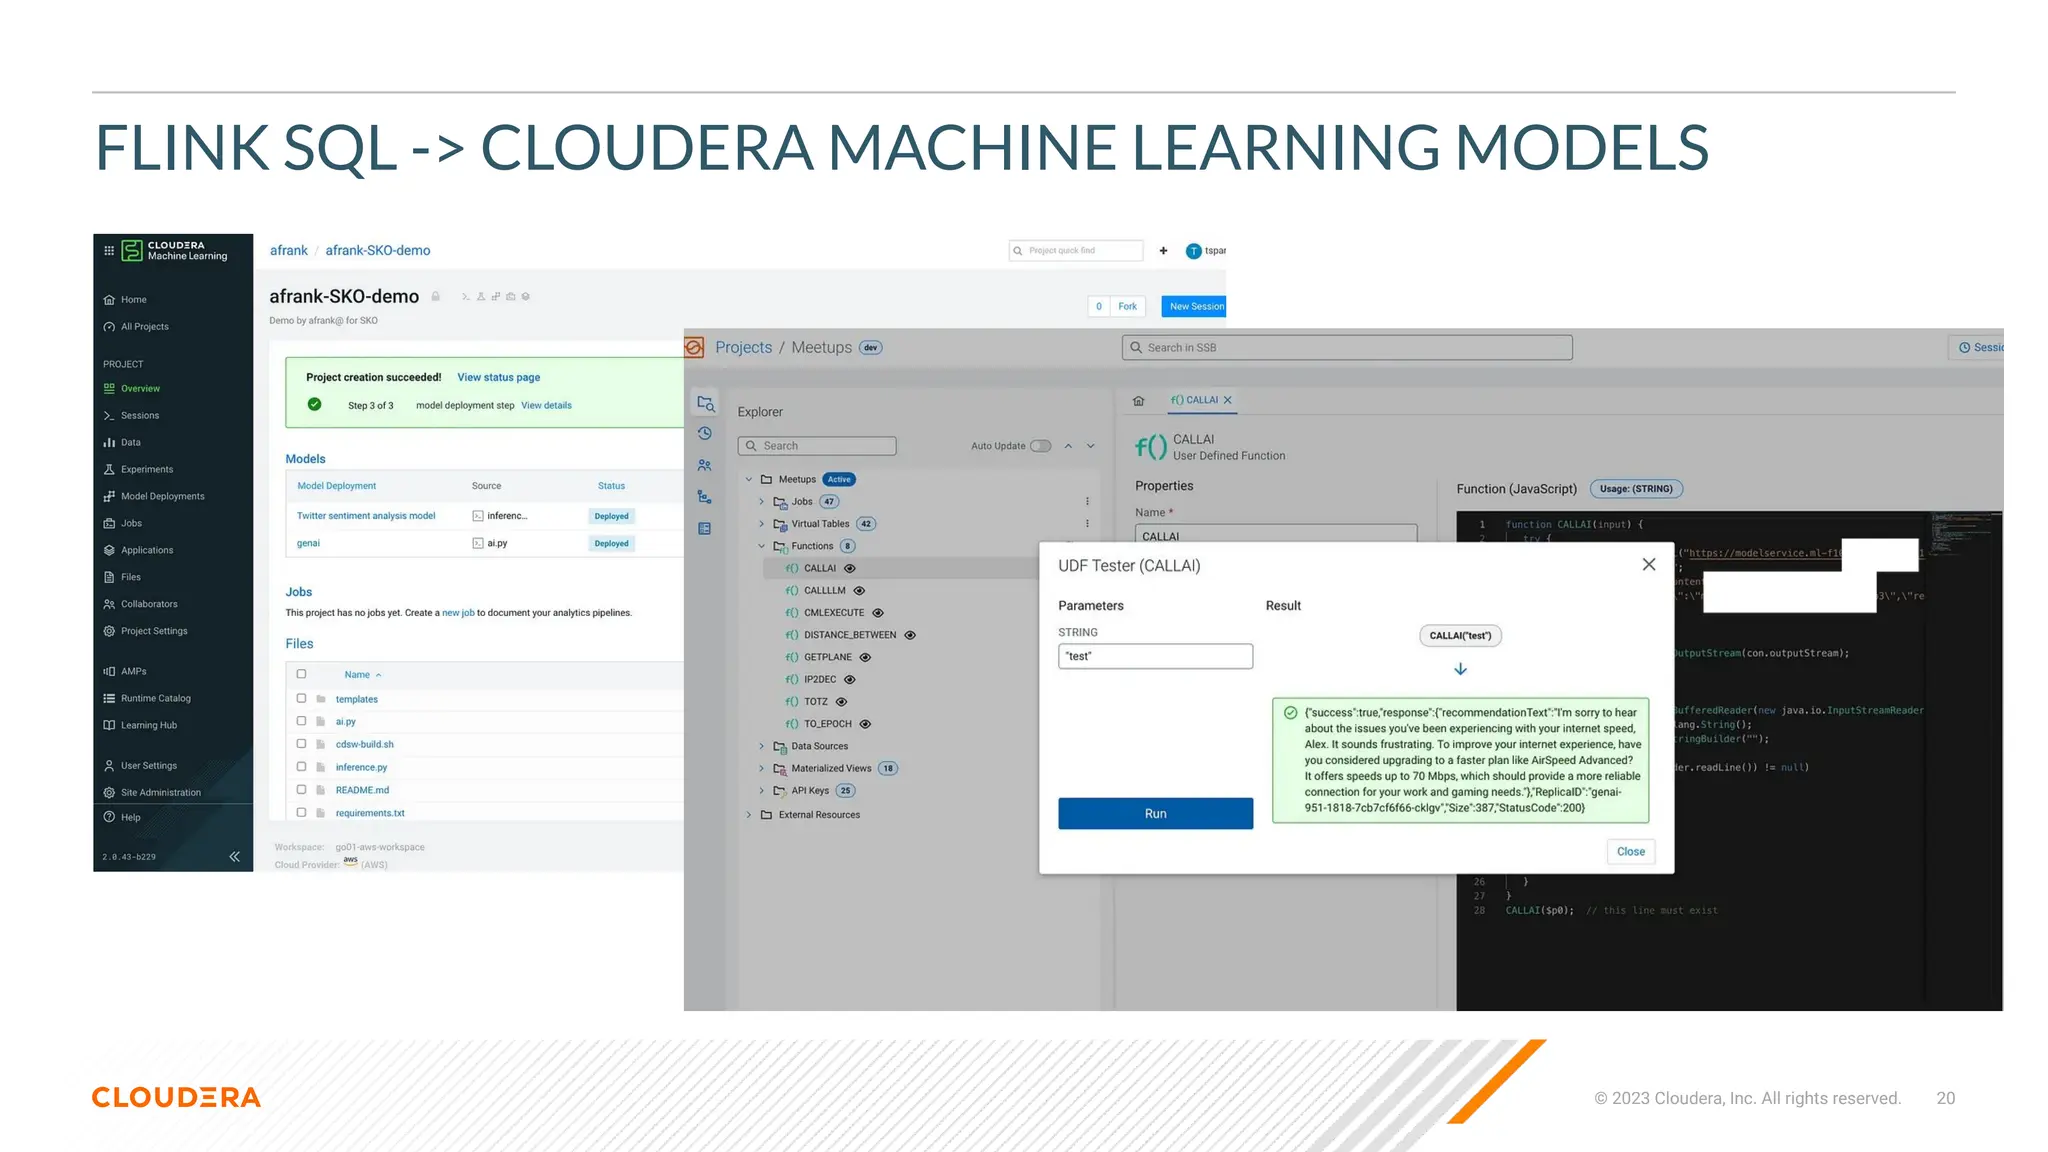Click Search in SSB field

coord(1347,348)
